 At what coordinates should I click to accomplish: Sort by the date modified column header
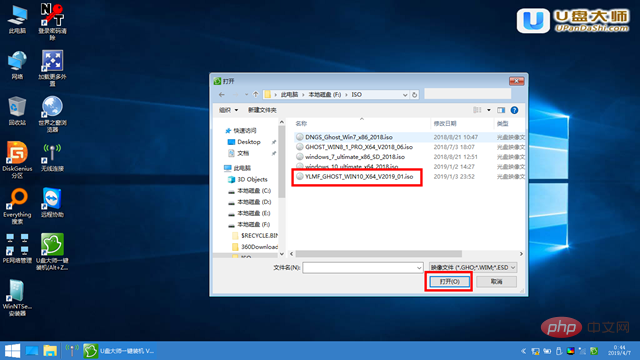(445, 123)
